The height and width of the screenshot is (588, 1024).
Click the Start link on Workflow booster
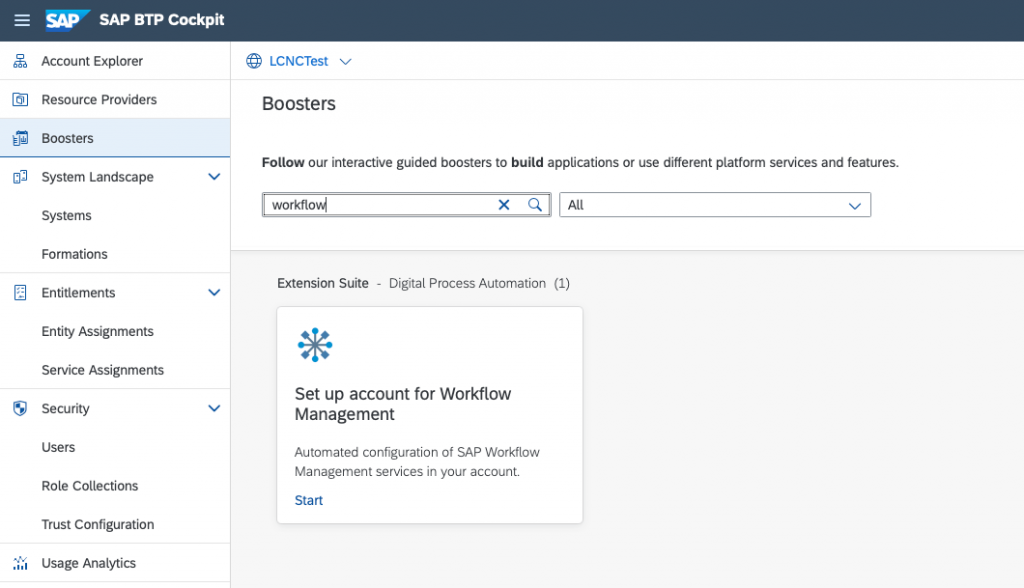[308, 500]
